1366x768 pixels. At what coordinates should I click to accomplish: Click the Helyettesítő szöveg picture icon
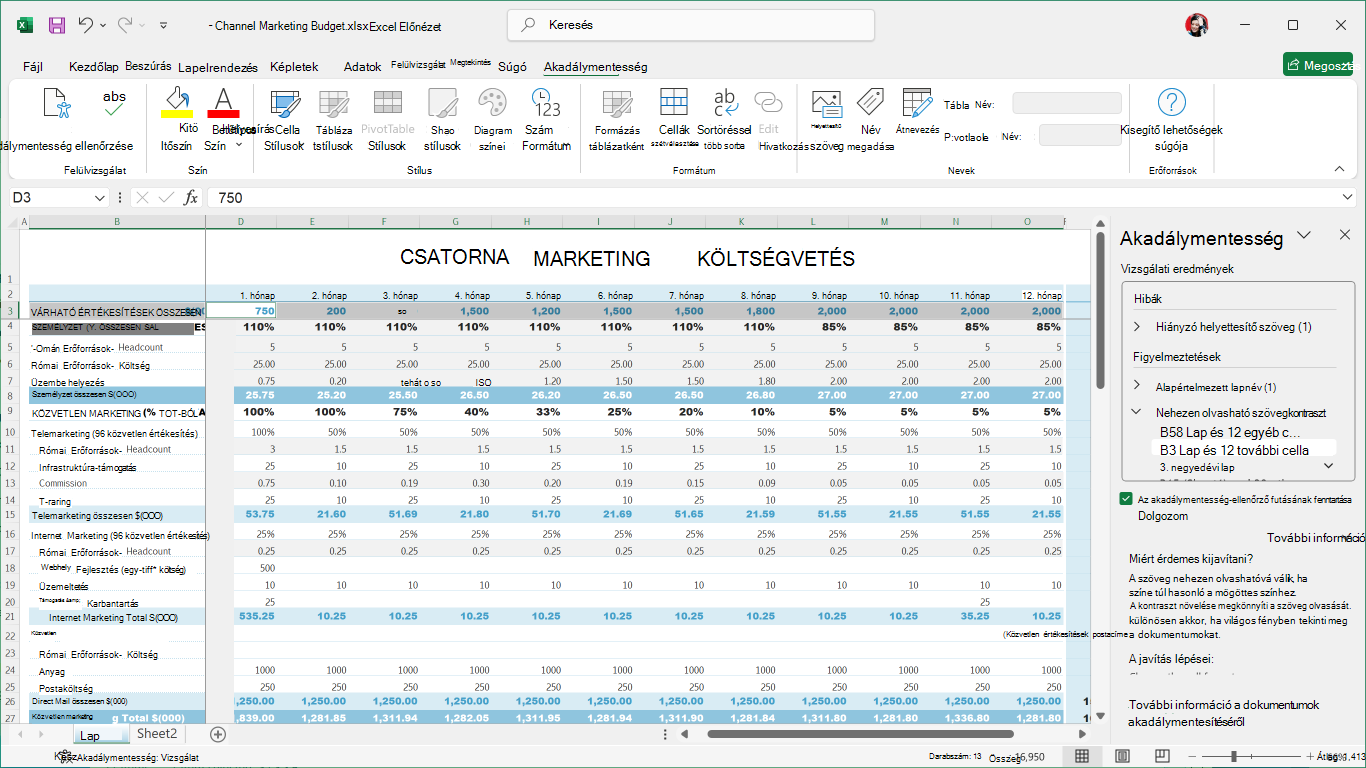826,102
